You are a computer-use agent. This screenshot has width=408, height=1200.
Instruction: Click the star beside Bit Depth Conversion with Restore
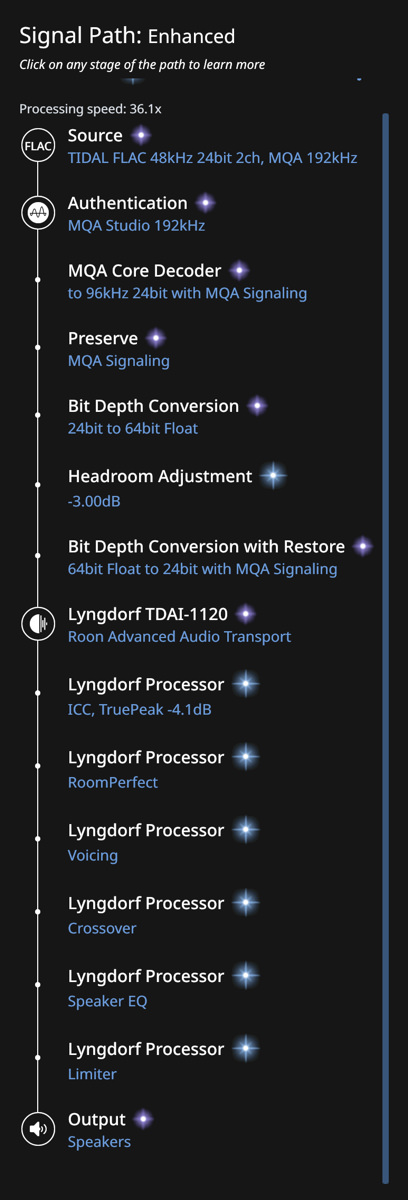[363, 546]
